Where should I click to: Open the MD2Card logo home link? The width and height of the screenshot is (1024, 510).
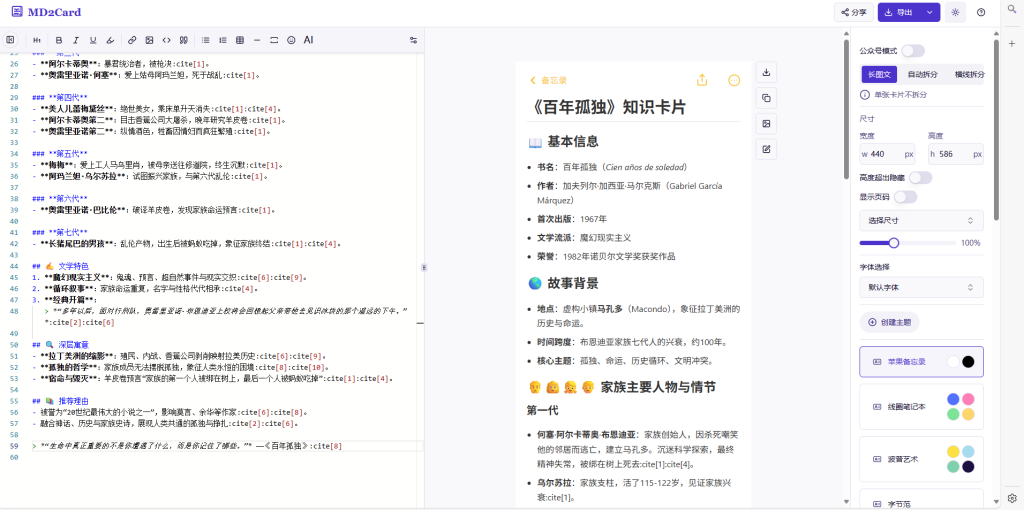point(46,12)
